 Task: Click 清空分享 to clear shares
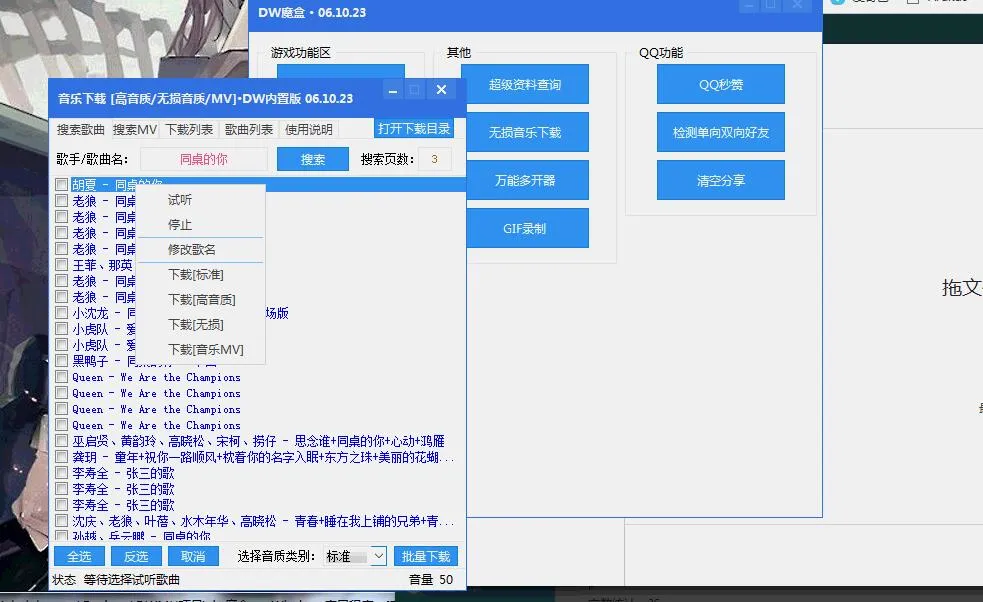(x=719, y=180)
